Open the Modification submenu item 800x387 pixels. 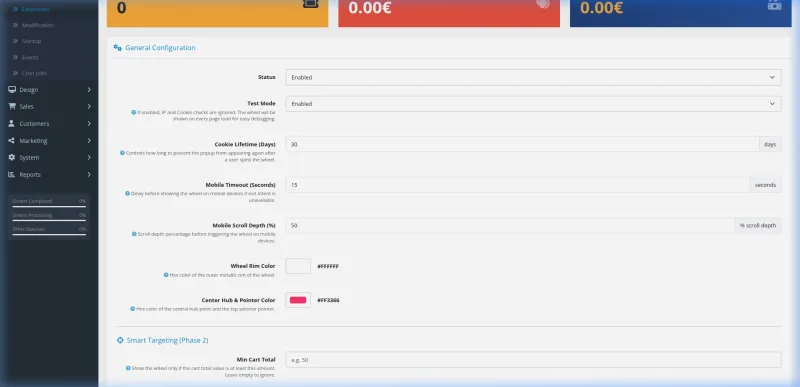tap(37, 25)
